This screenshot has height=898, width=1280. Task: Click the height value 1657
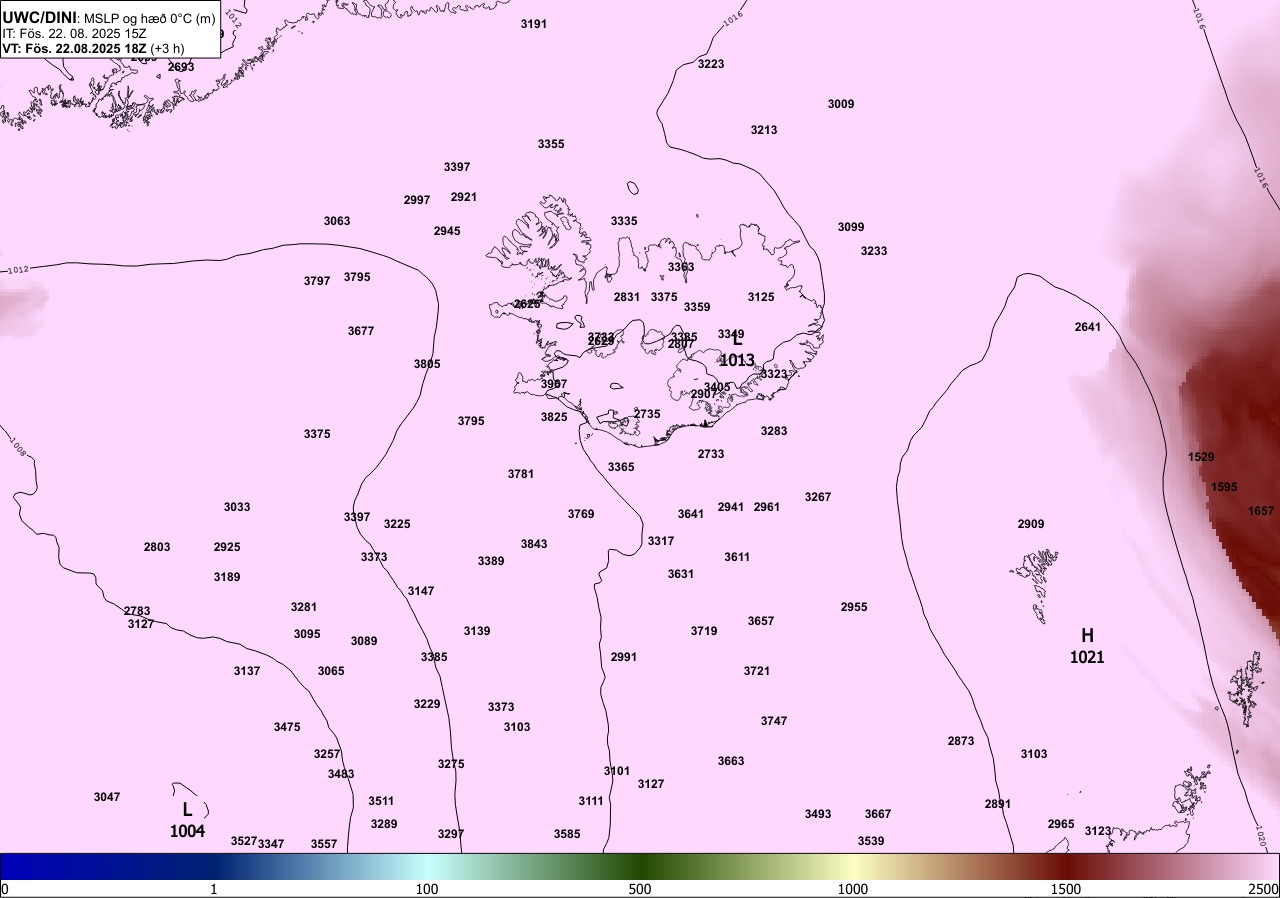(1261, 511)
